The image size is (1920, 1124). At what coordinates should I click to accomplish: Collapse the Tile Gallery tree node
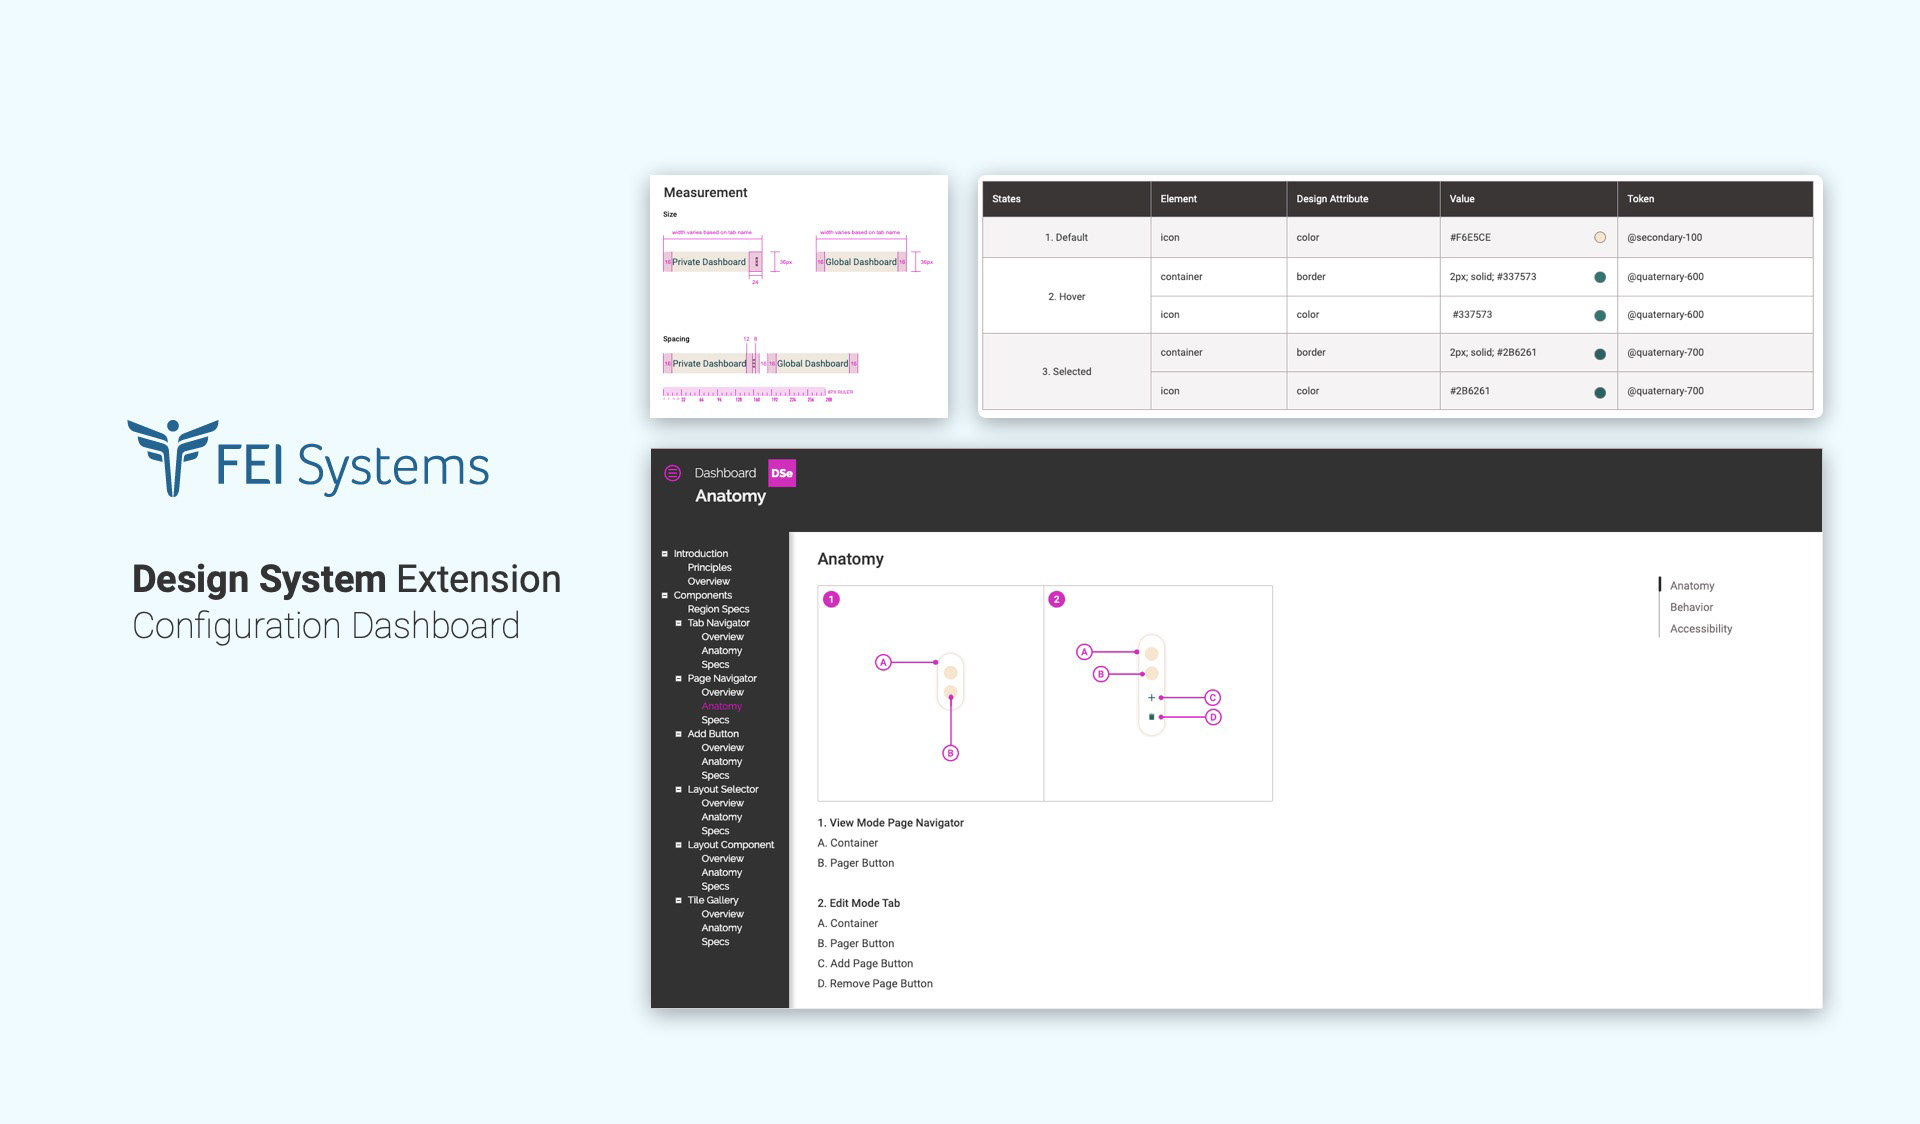679,901
